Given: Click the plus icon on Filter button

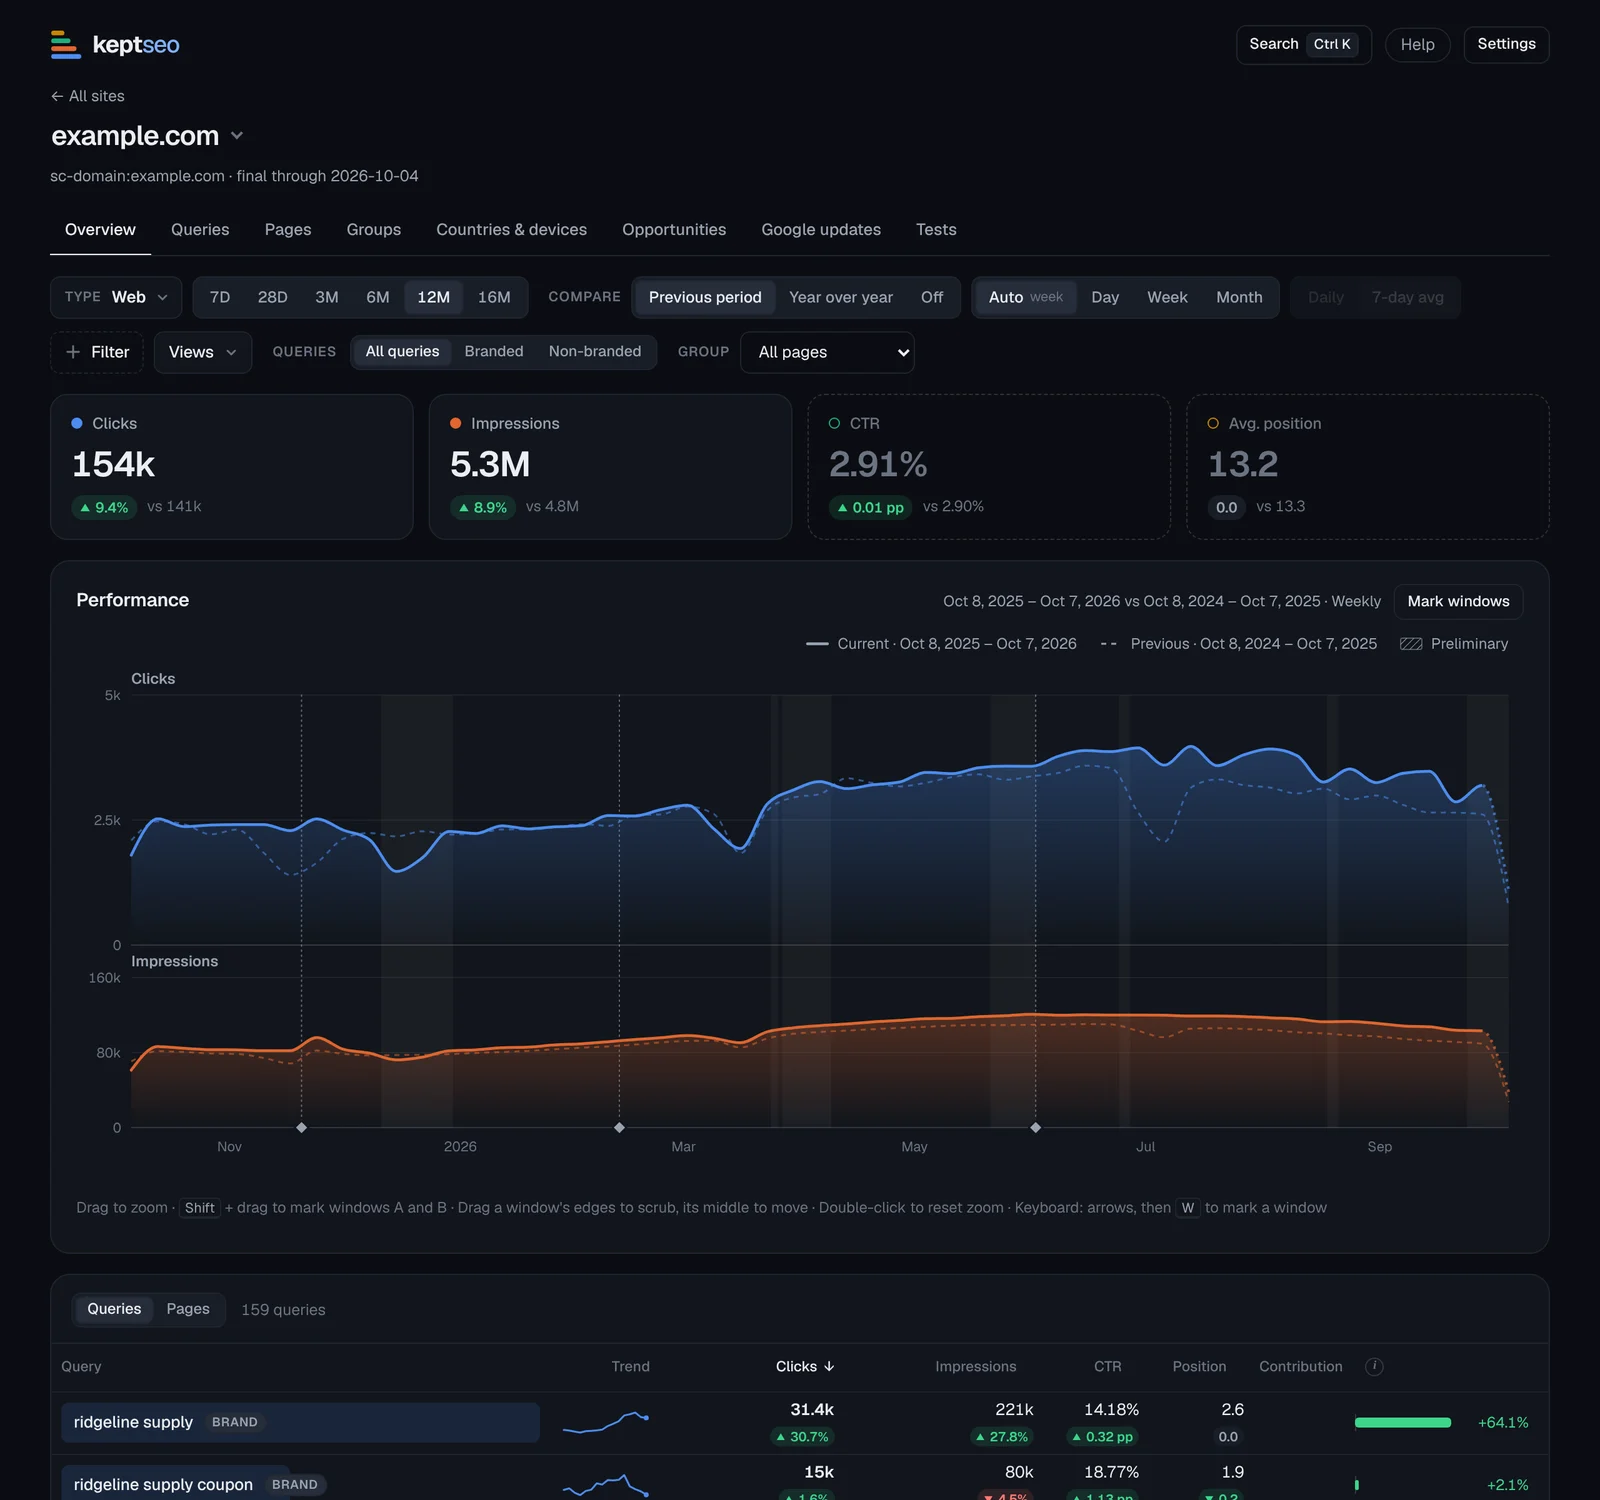Looking at the screenshot, I should point(73,352).
